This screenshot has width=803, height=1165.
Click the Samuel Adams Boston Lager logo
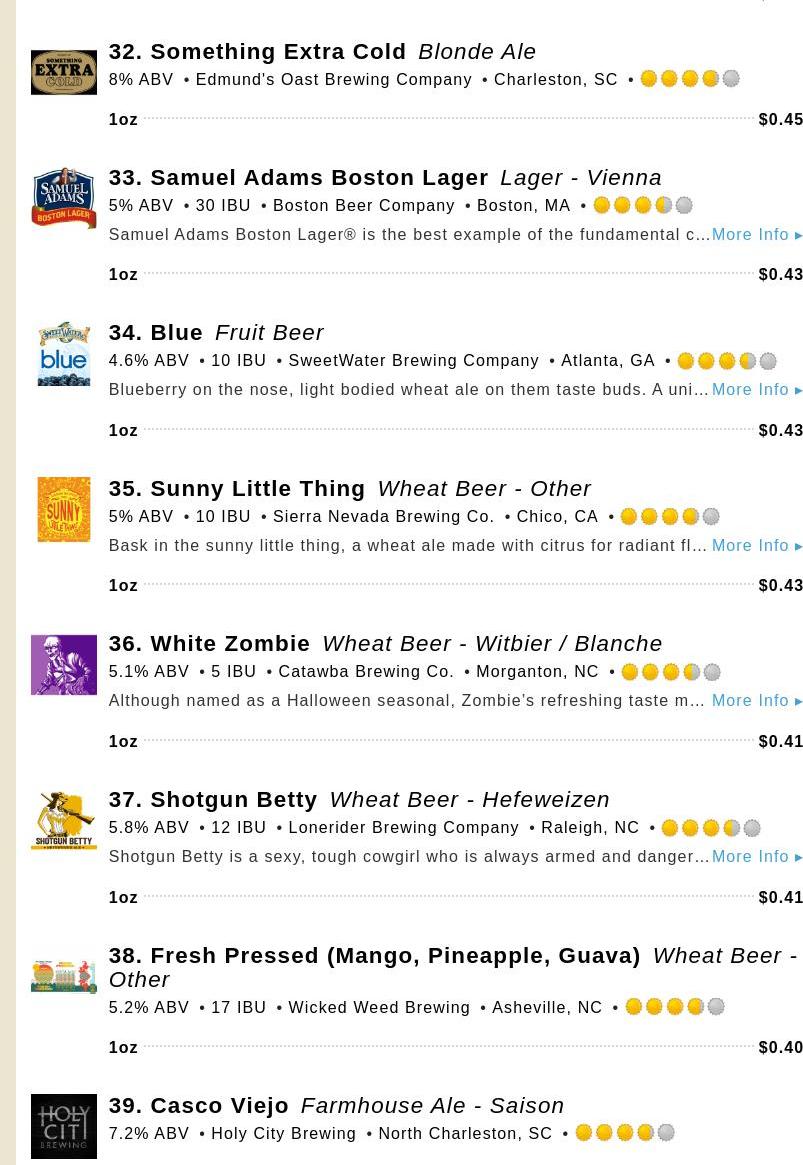click(x=64, y=198)
